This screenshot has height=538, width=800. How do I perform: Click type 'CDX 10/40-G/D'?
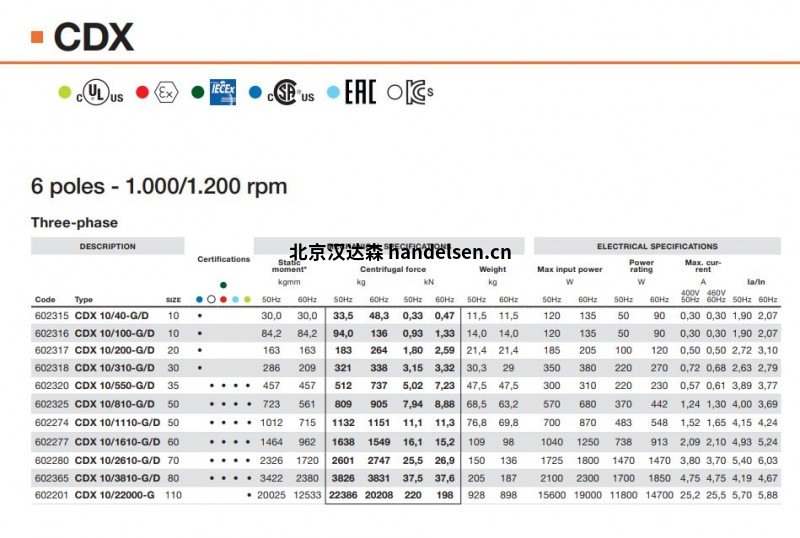112,315
